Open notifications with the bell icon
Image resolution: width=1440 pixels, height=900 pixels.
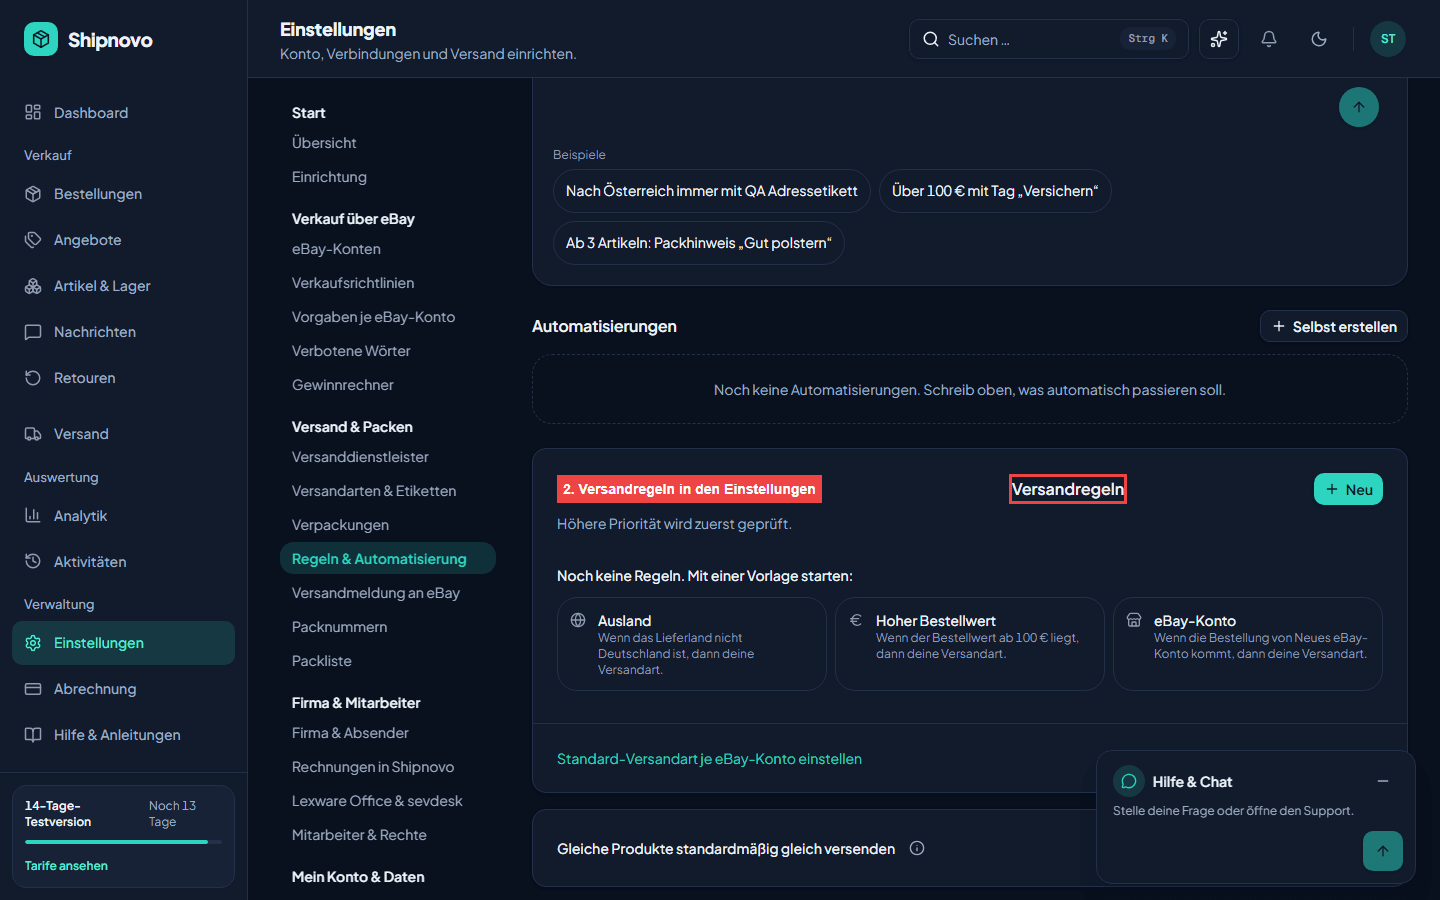pyautogui.click(x=1269, y=39)
